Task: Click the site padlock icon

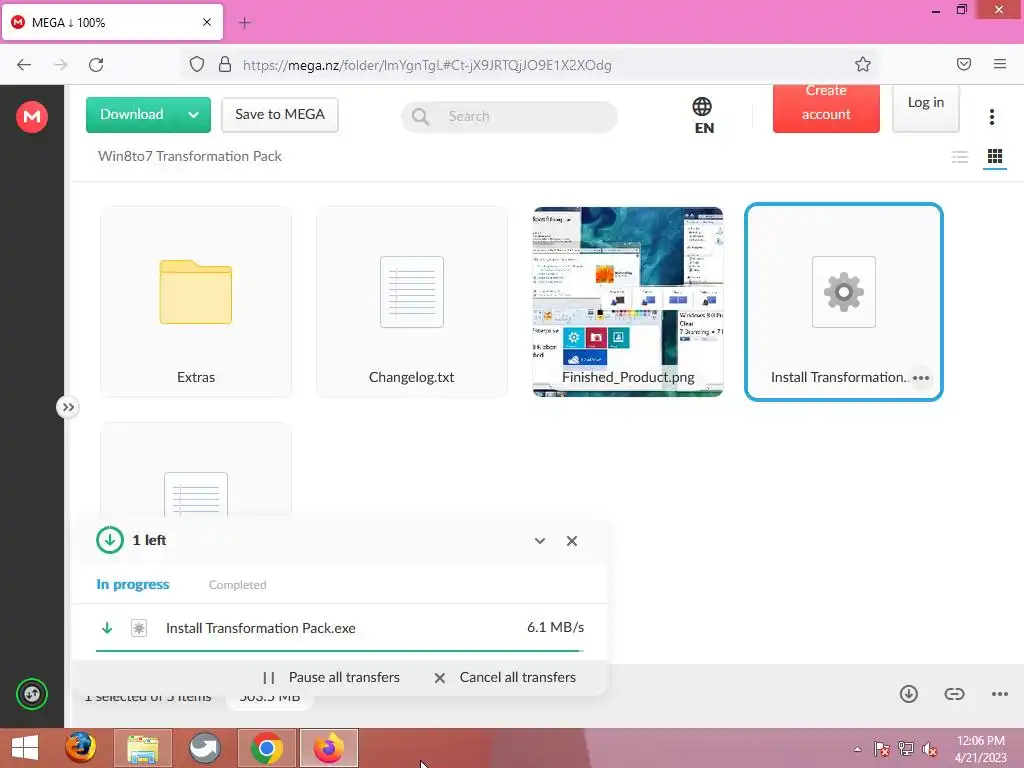Action: tap(225, 64)
